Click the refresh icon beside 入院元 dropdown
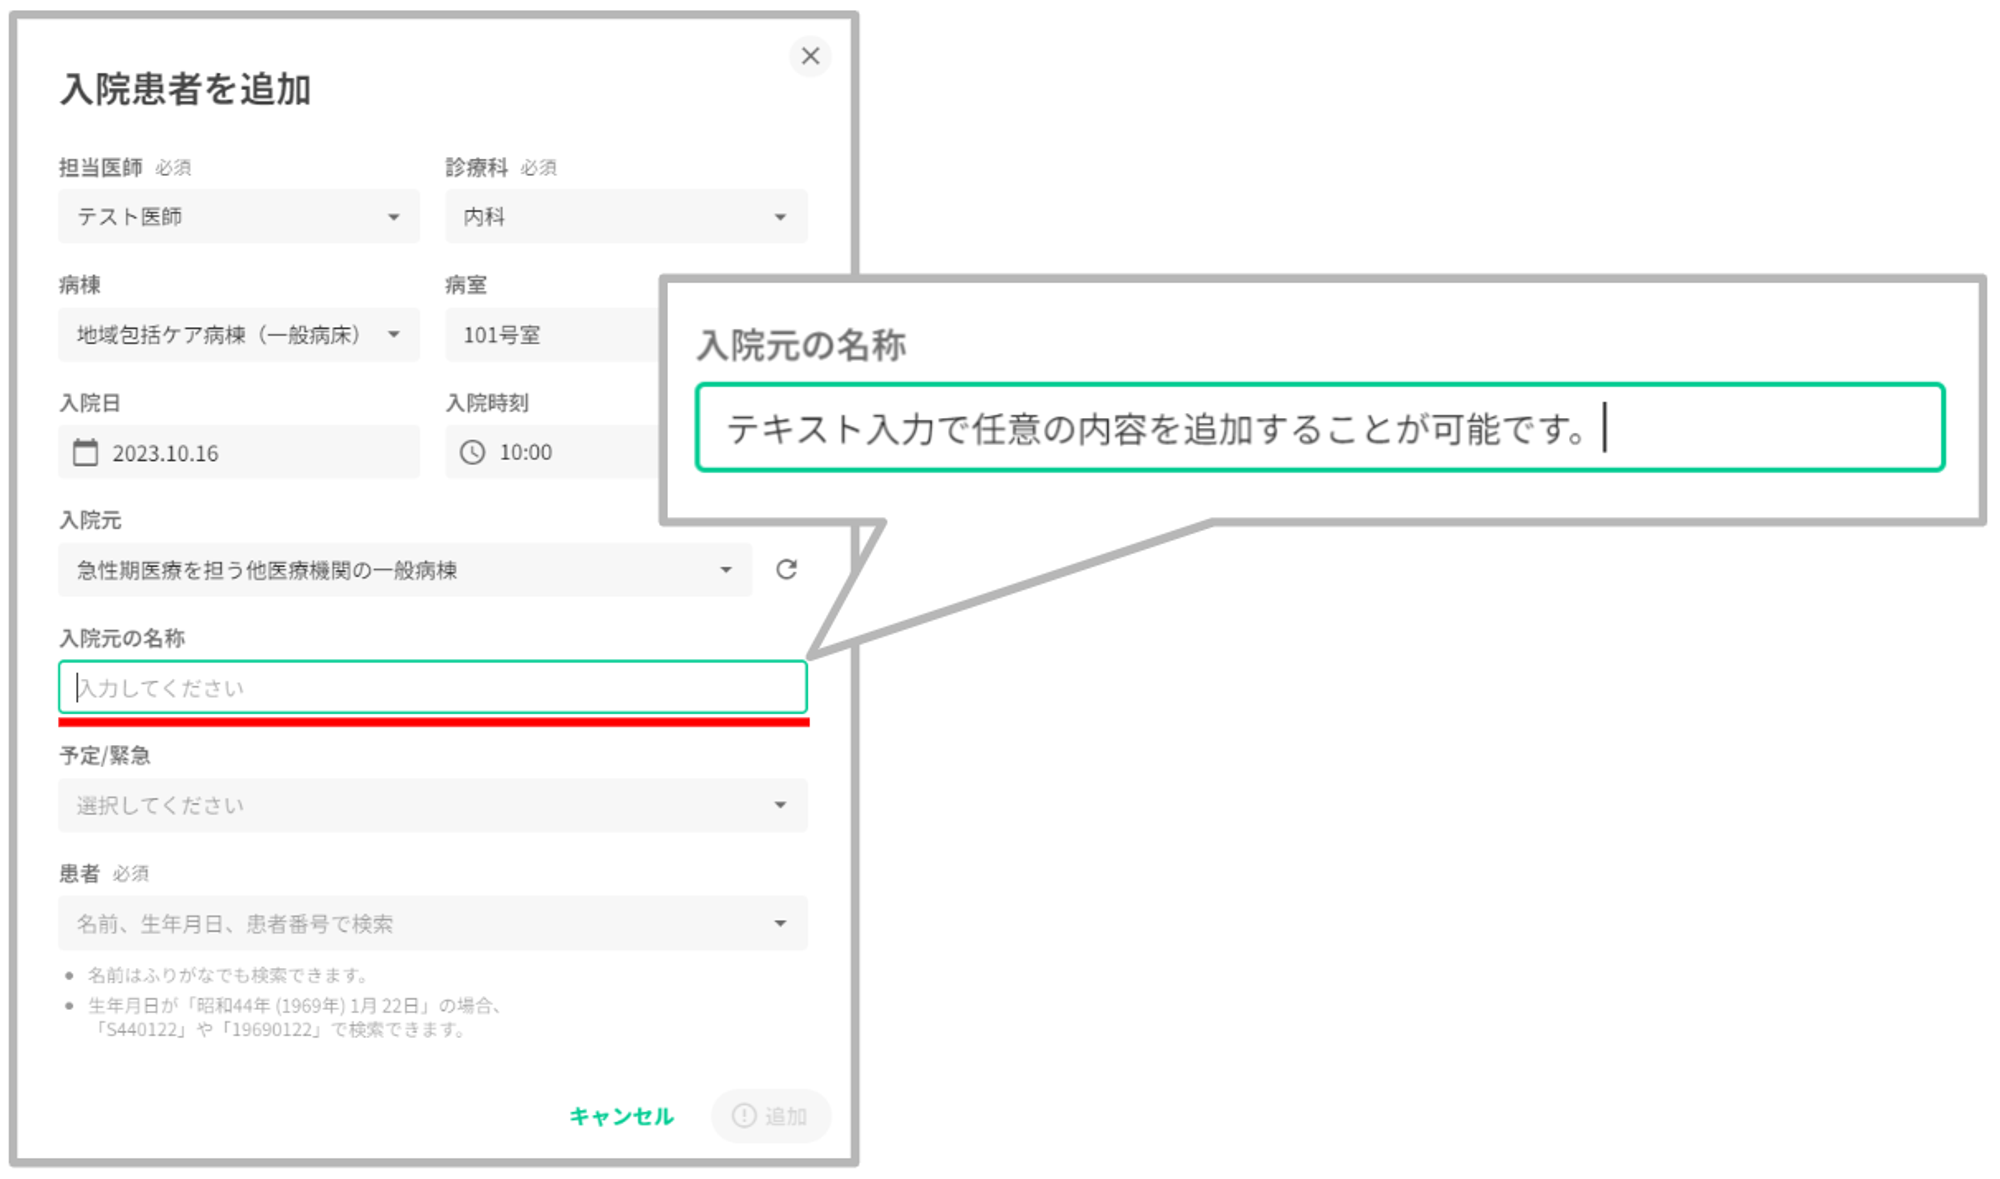The height and width of the screenshot is (1179, 2000). (x=787, y=569)
